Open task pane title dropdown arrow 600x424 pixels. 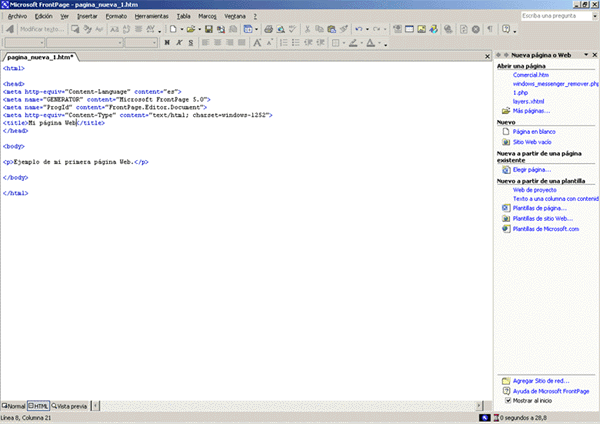(586, 55)
